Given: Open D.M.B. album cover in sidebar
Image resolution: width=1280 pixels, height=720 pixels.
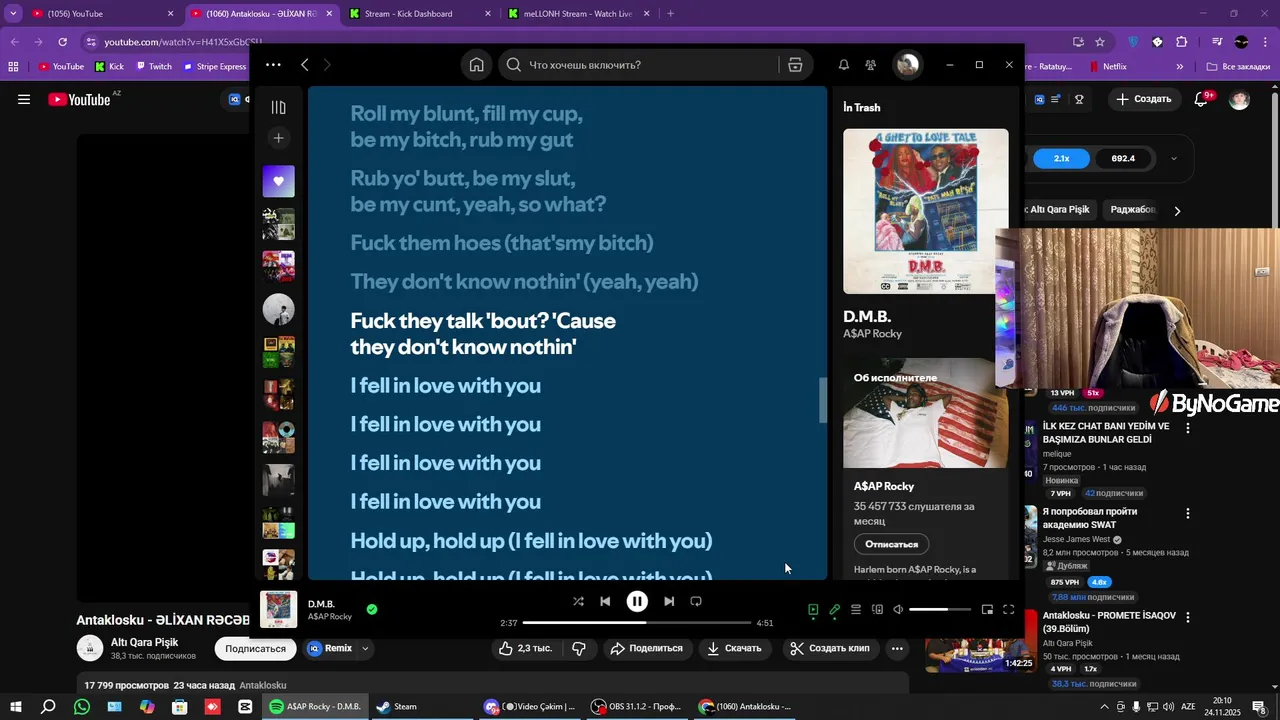Looking at the screenshot, I should [925, 211].
